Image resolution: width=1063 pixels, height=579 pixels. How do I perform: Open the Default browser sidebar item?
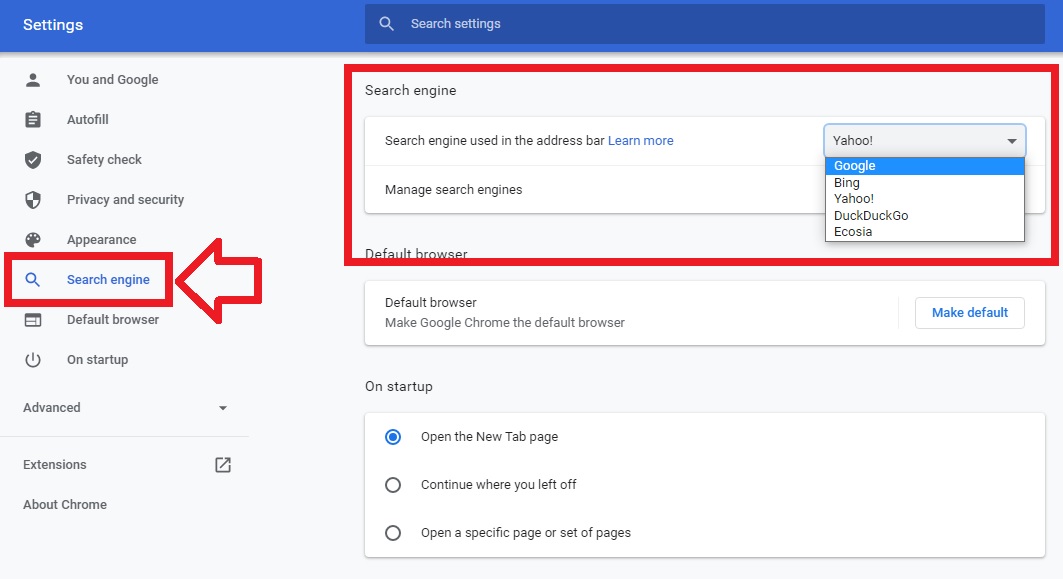tap(113, 320)
